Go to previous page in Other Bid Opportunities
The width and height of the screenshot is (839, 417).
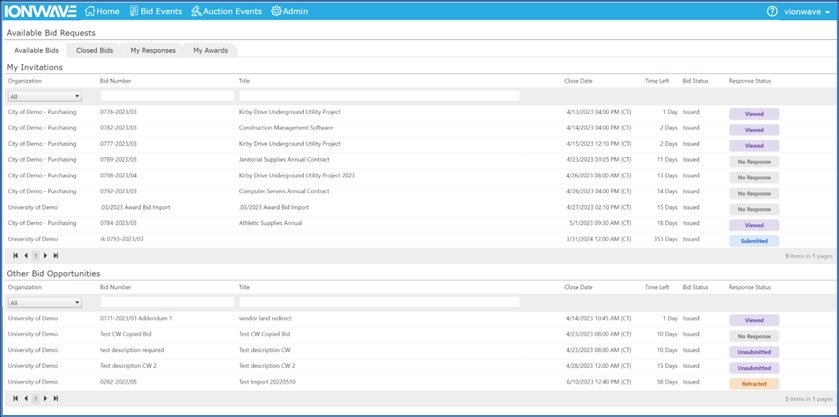[x=26, y=398]
